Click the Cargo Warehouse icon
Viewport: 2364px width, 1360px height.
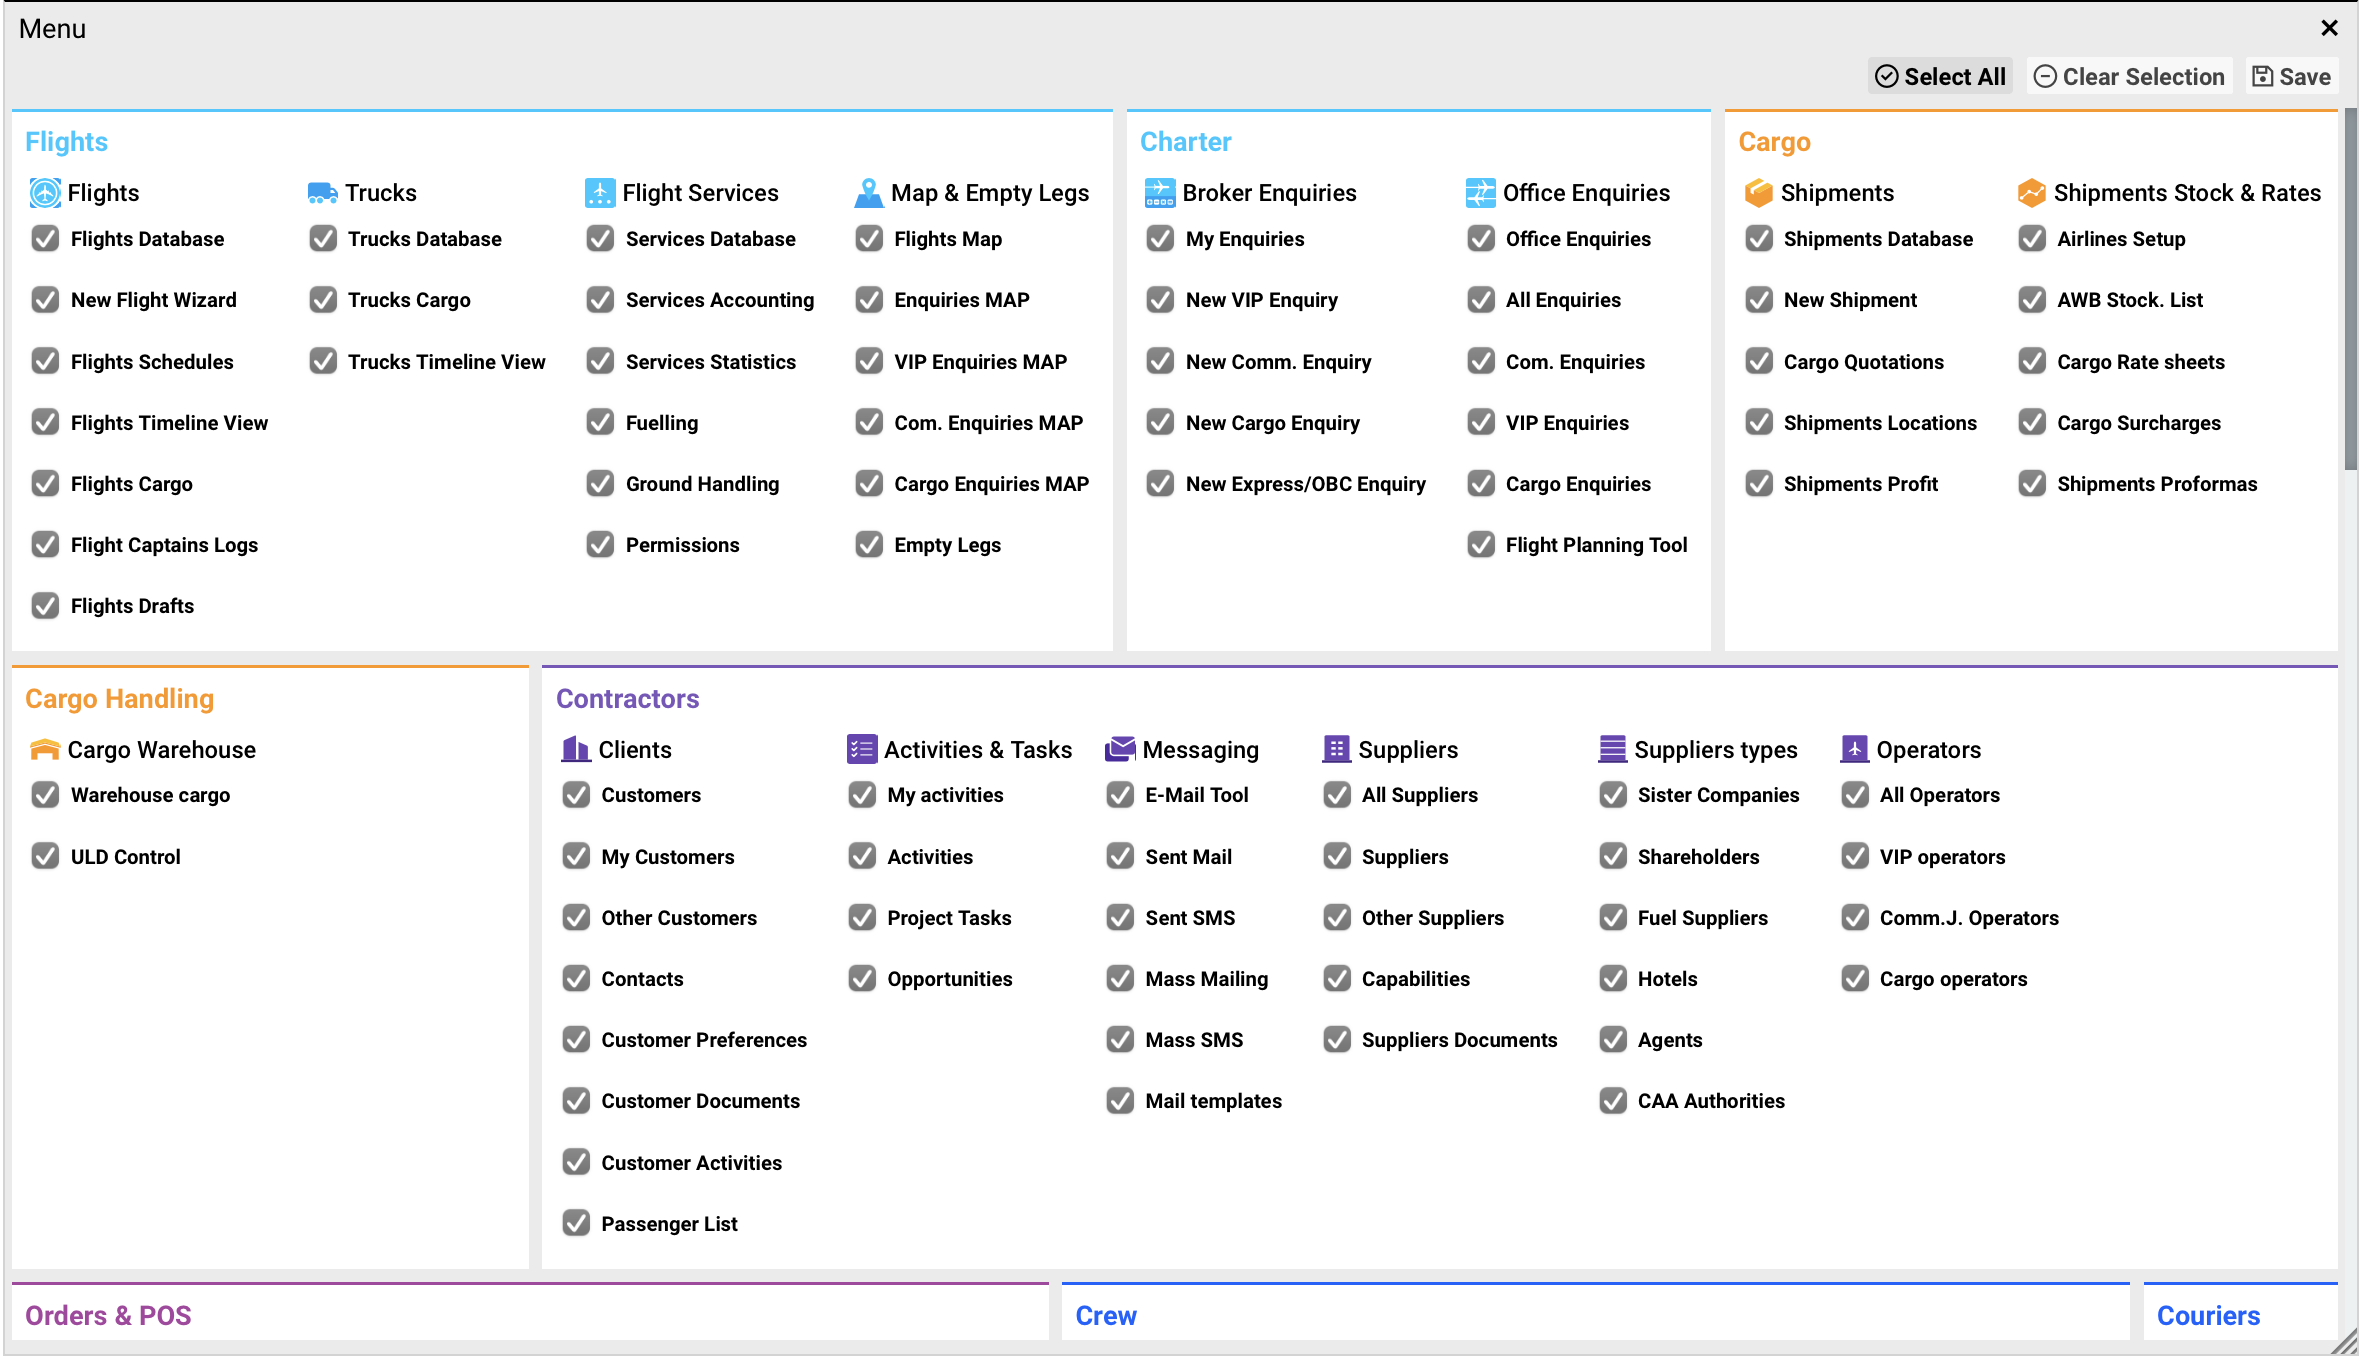[45, 750]
